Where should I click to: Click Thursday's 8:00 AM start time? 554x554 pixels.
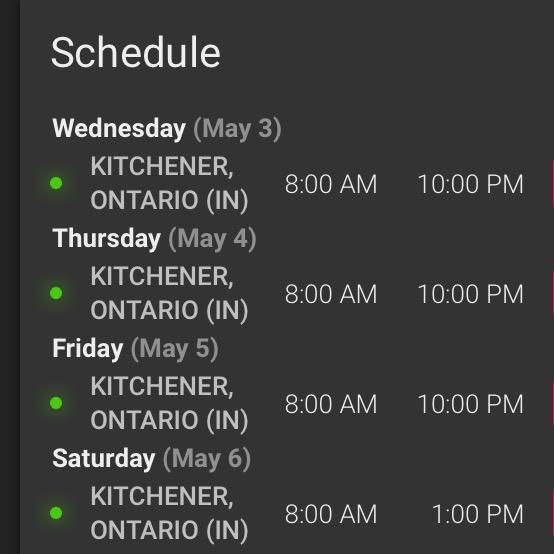pyautogui.click(x=331, y=294)
